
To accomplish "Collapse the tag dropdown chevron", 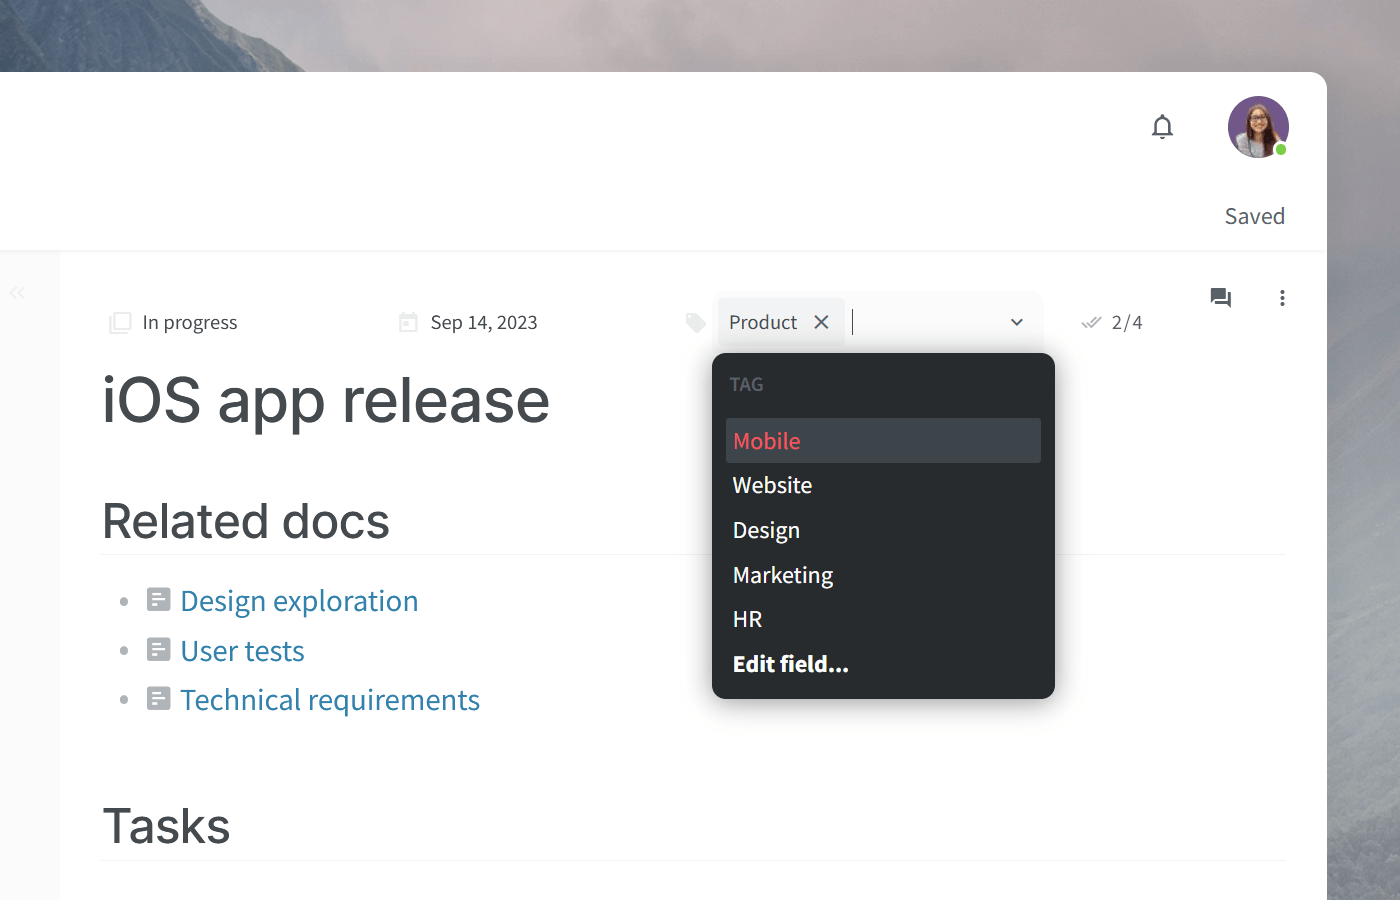I will coord(1017,322).
